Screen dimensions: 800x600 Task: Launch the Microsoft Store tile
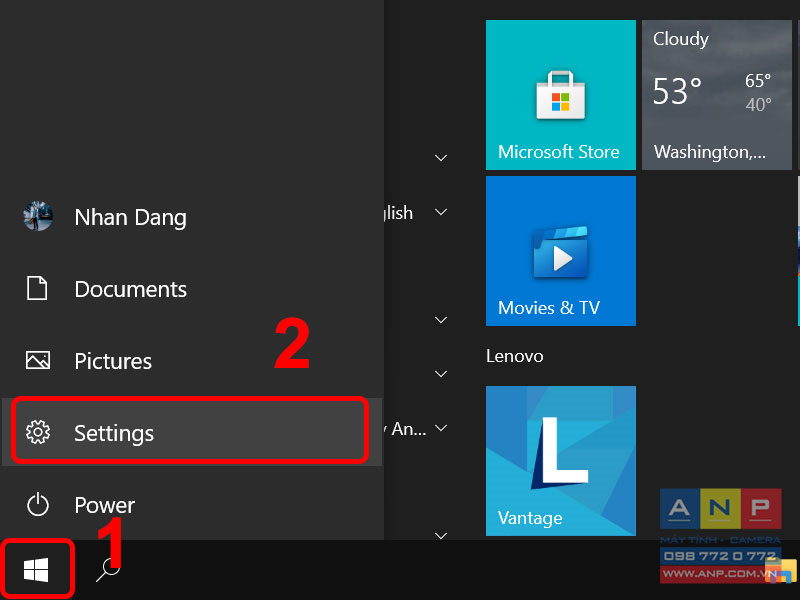click(x=561, y=95)
